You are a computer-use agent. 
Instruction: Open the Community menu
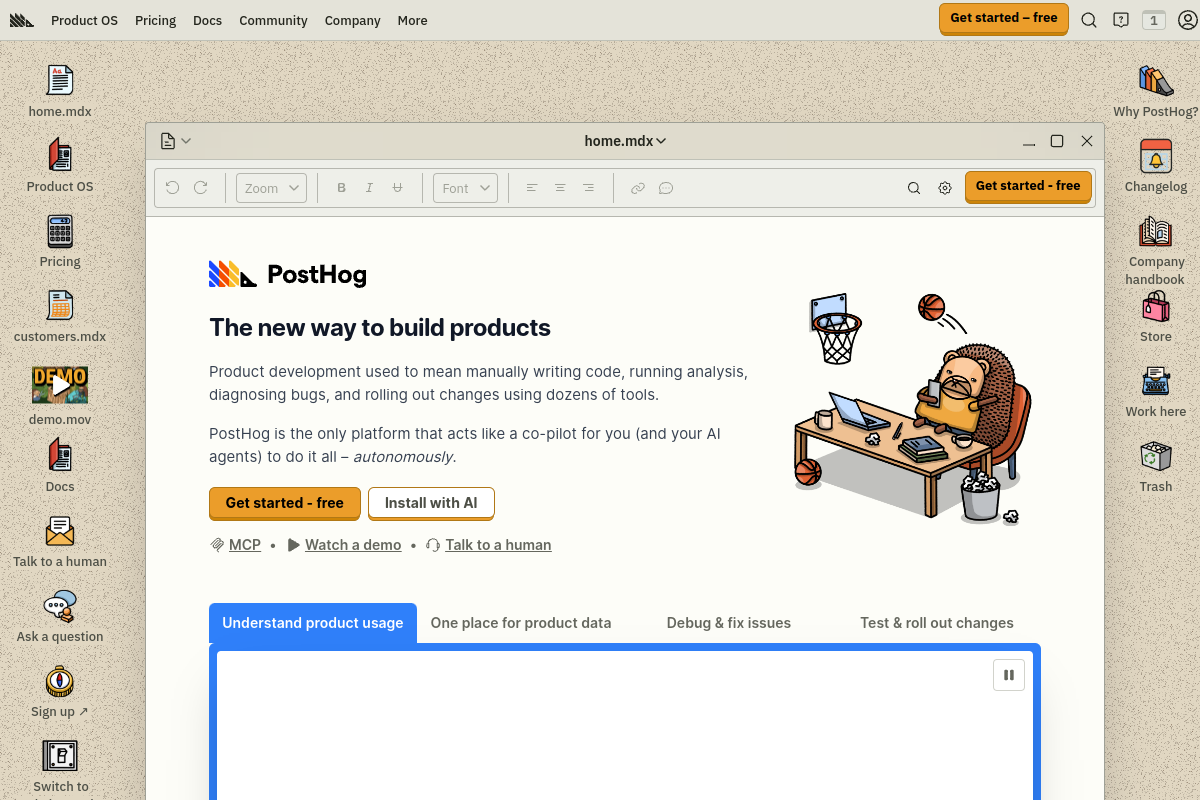tap(273, 20)
